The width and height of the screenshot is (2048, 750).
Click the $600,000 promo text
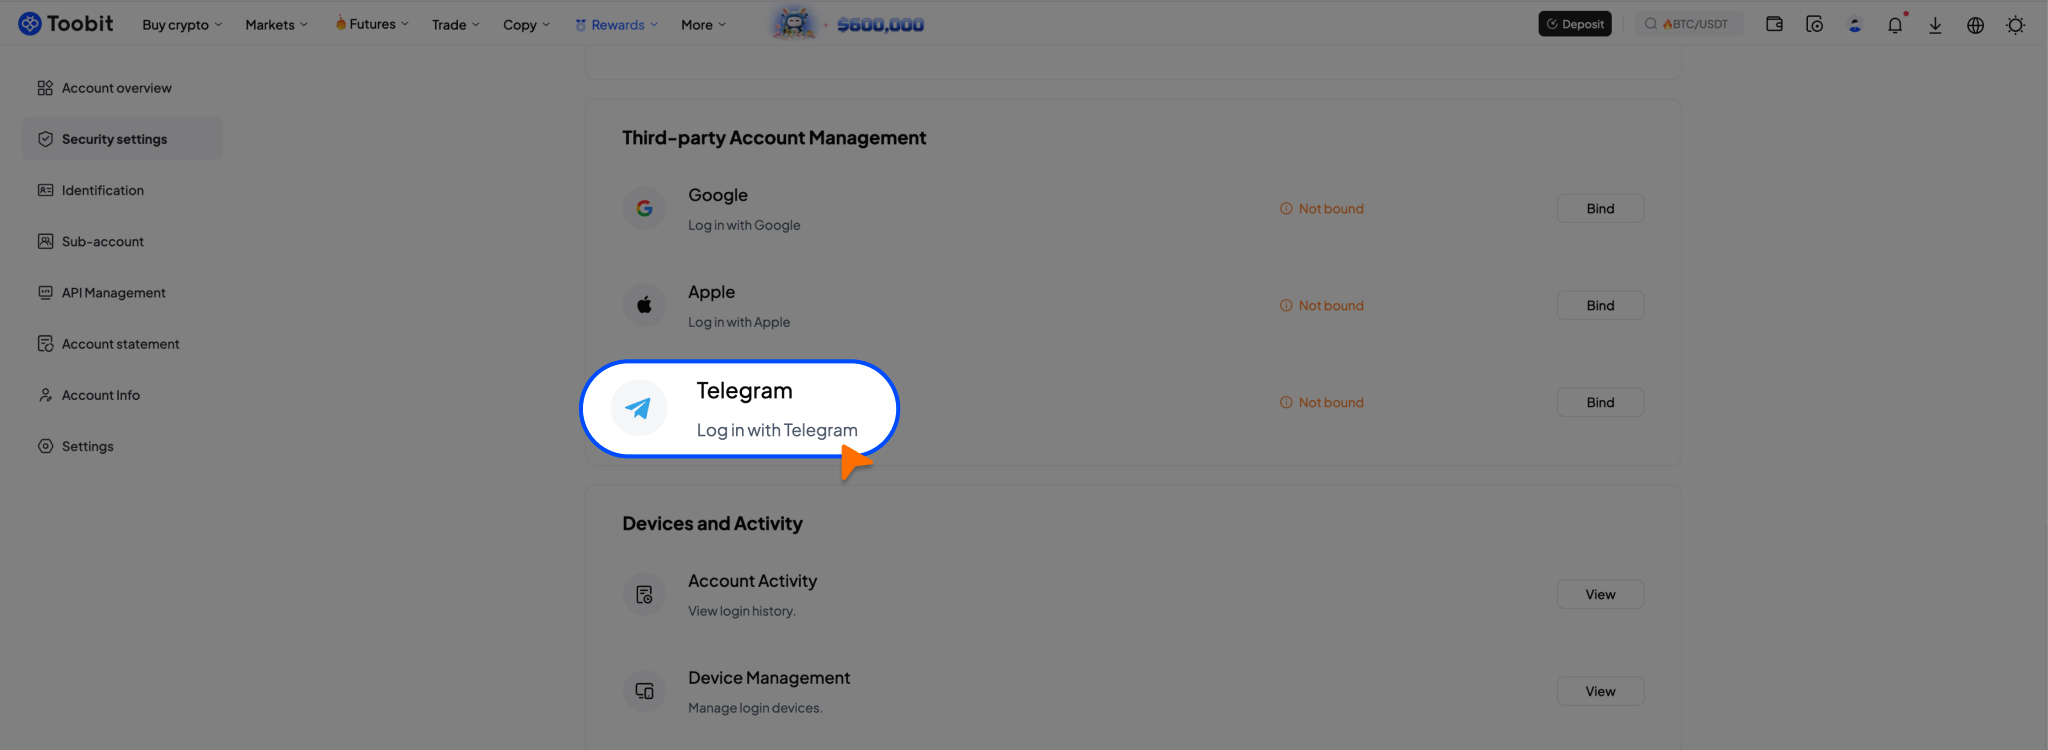click(x=880, y=25)
